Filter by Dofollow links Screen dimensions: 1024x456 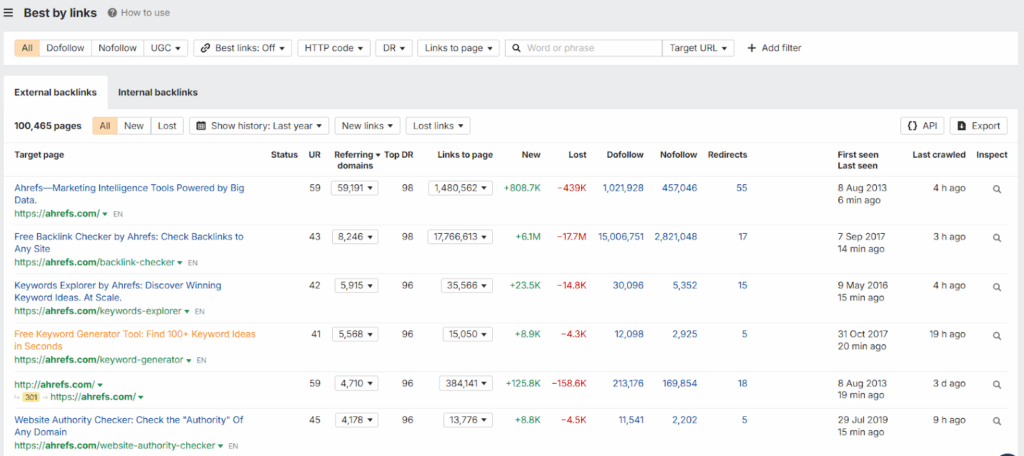pyautogui.click(x=65, y=48)
